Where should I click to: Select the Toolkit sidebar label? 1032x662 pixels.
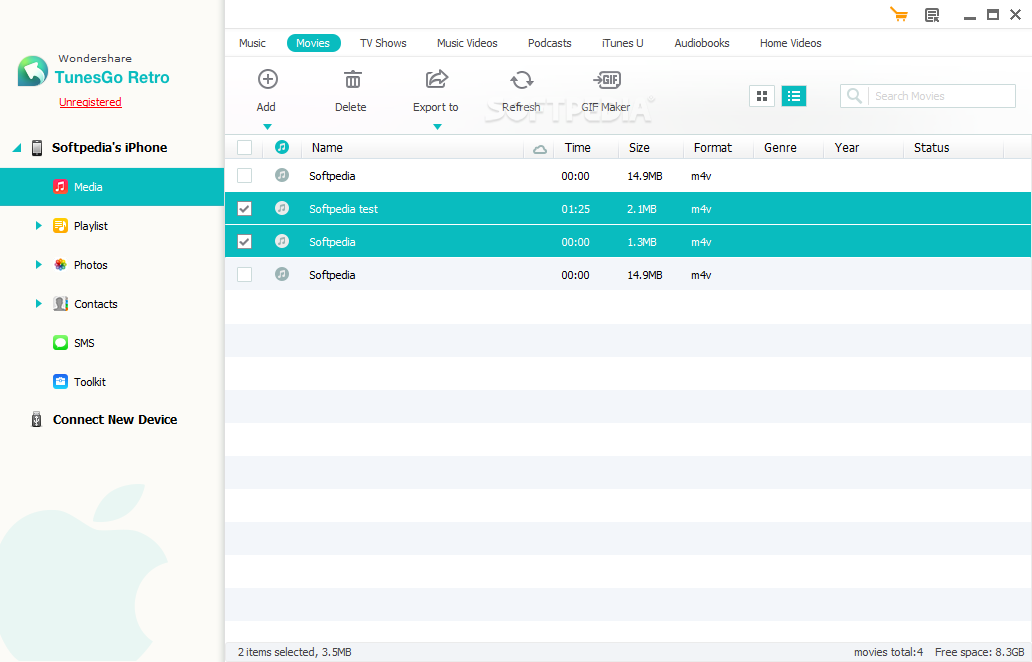[90, 382]
